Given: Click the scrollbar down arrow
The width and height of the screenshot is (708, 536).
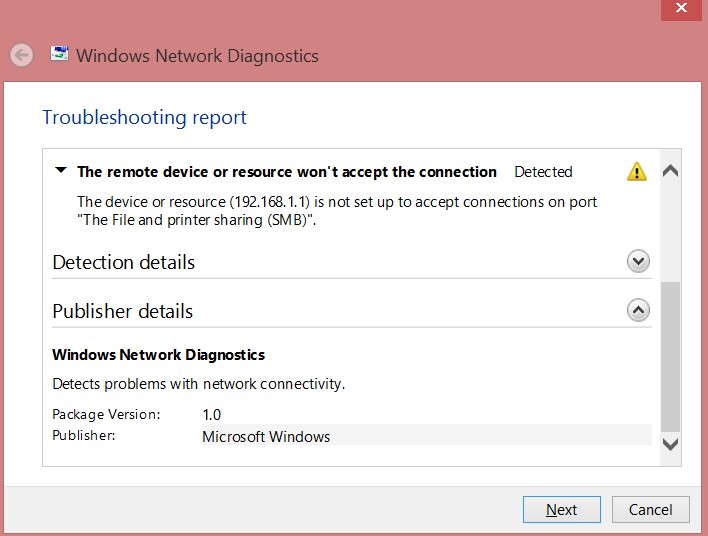Looking at the screenshot, I should pos(671,443).
